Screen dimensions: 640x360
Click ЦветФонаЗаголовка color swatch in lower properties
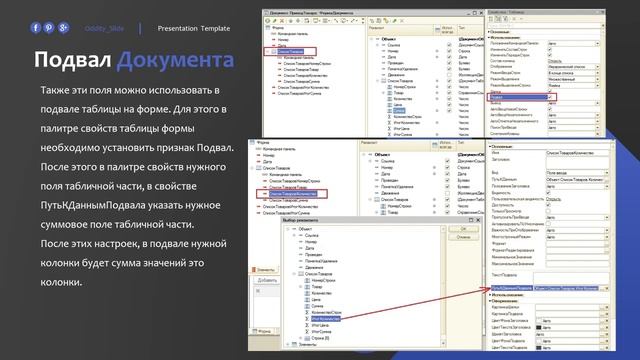click(x=539, y=321)
